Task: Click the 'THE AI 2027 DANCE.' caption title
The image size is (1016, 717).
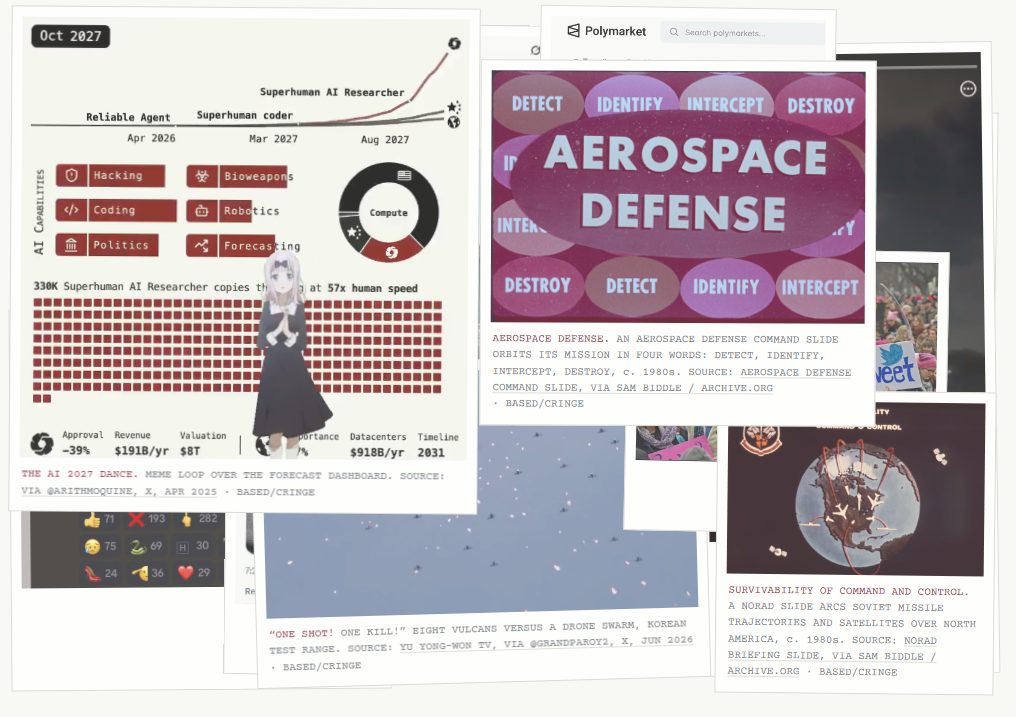Action: pos(79,474)
